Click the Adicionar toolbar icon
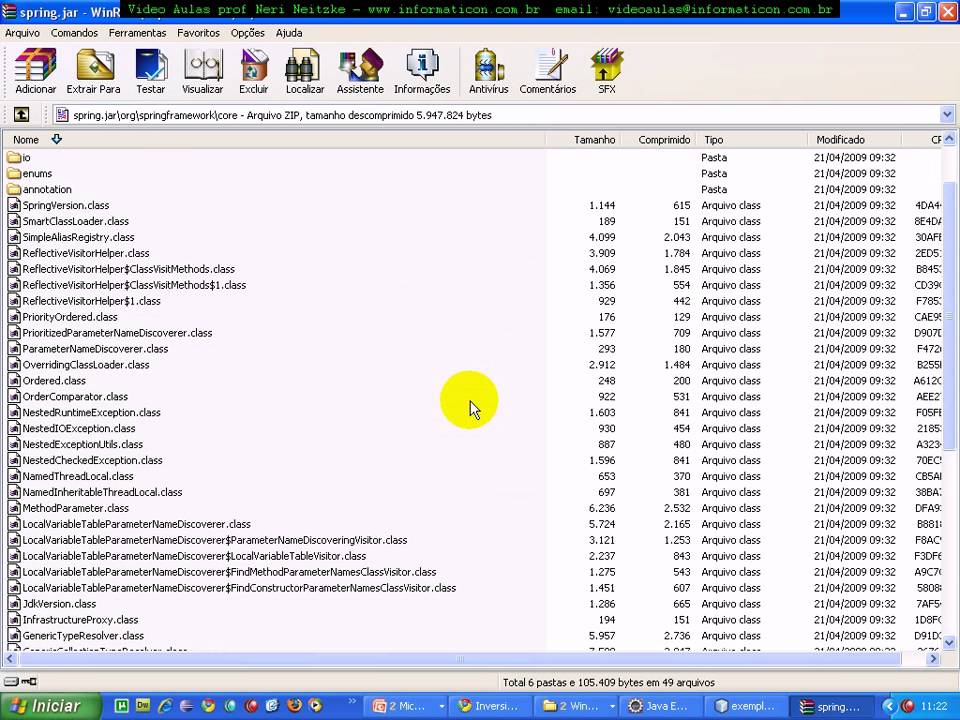 [36, 71]
